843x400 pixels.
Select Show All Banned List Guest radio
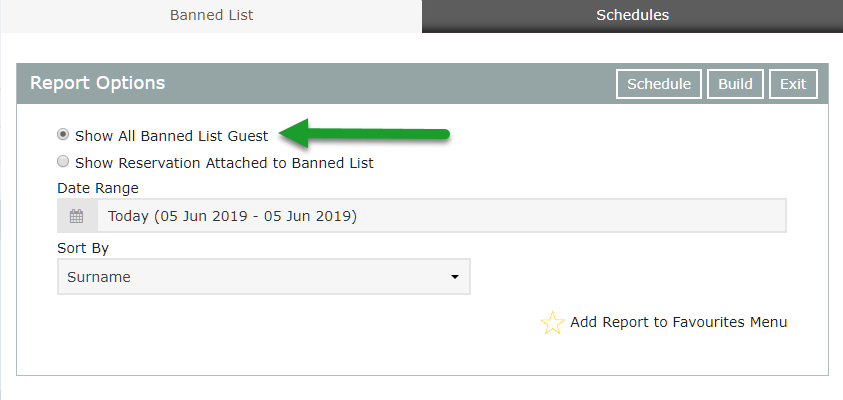(63, 135)
